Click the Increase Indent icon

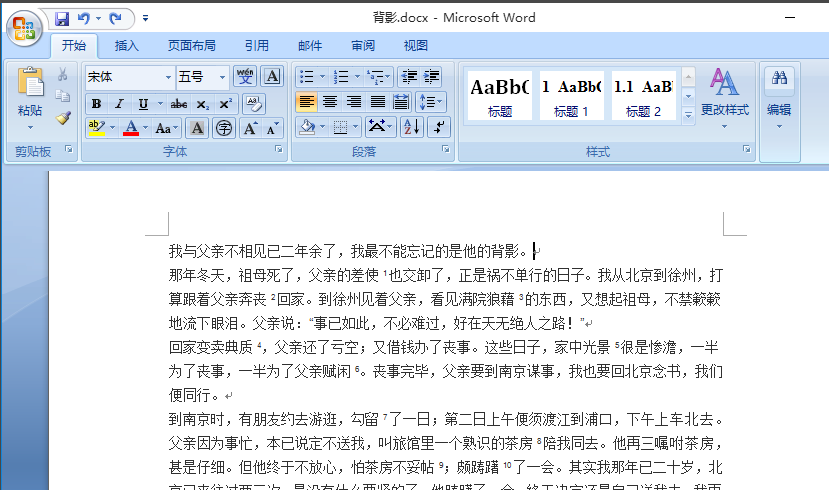tap(432, 77)
